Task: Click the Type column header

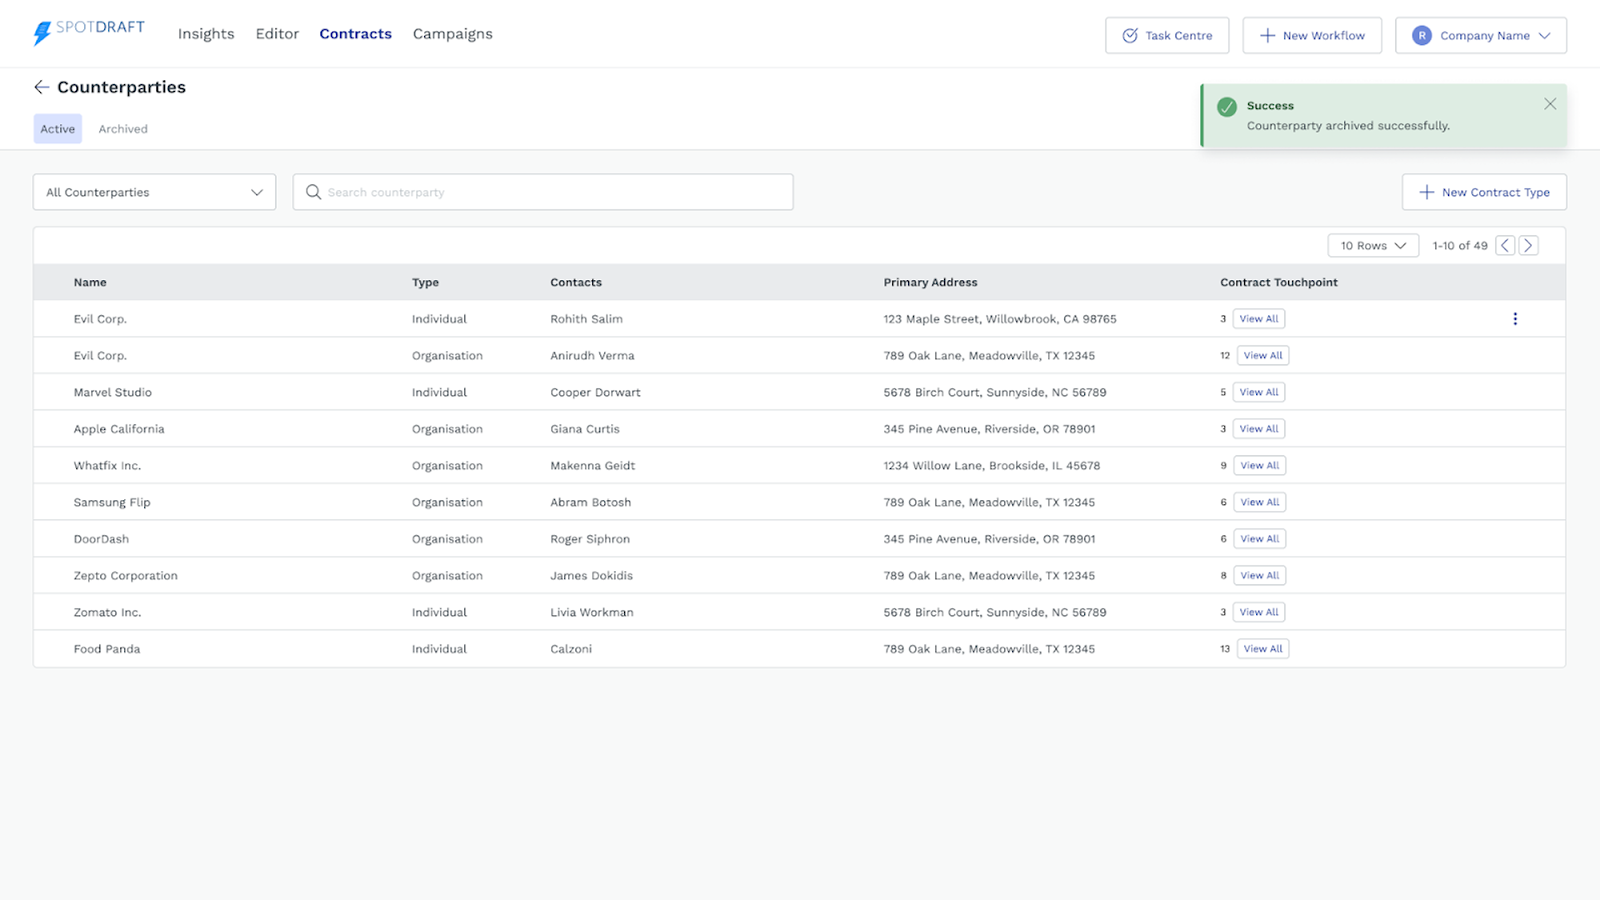Action: point(425,283)
